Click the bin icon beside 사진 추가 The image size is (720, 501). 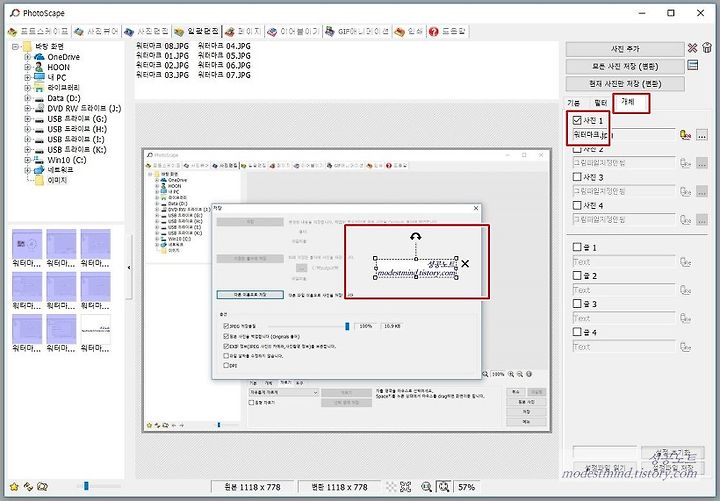click(706, 48)
